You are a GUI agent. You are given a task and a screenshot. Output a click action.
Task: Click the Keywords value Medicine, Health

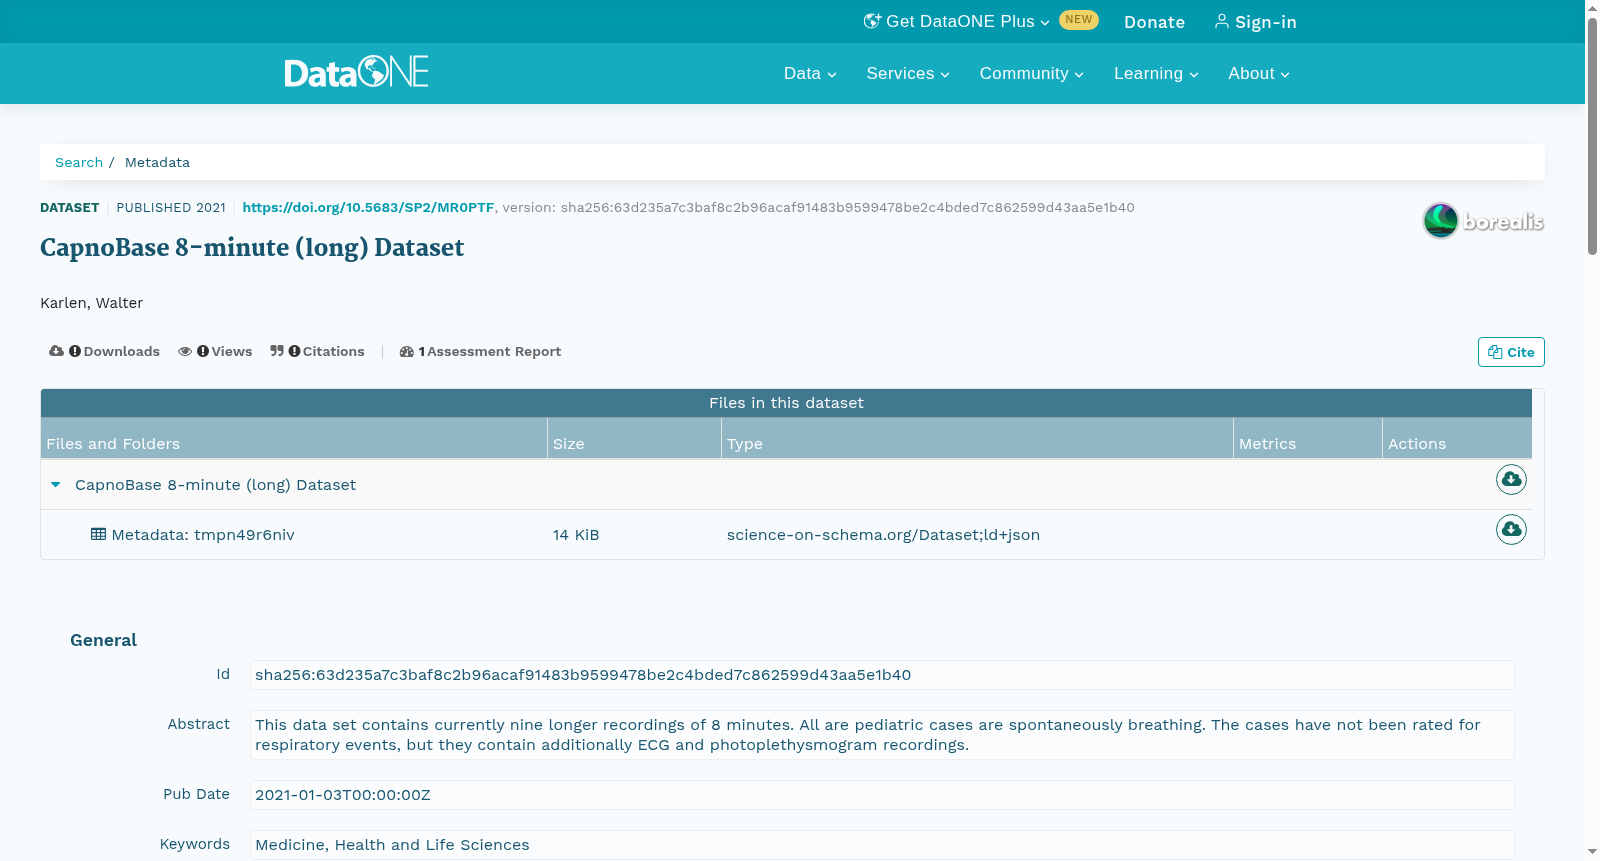882,845
